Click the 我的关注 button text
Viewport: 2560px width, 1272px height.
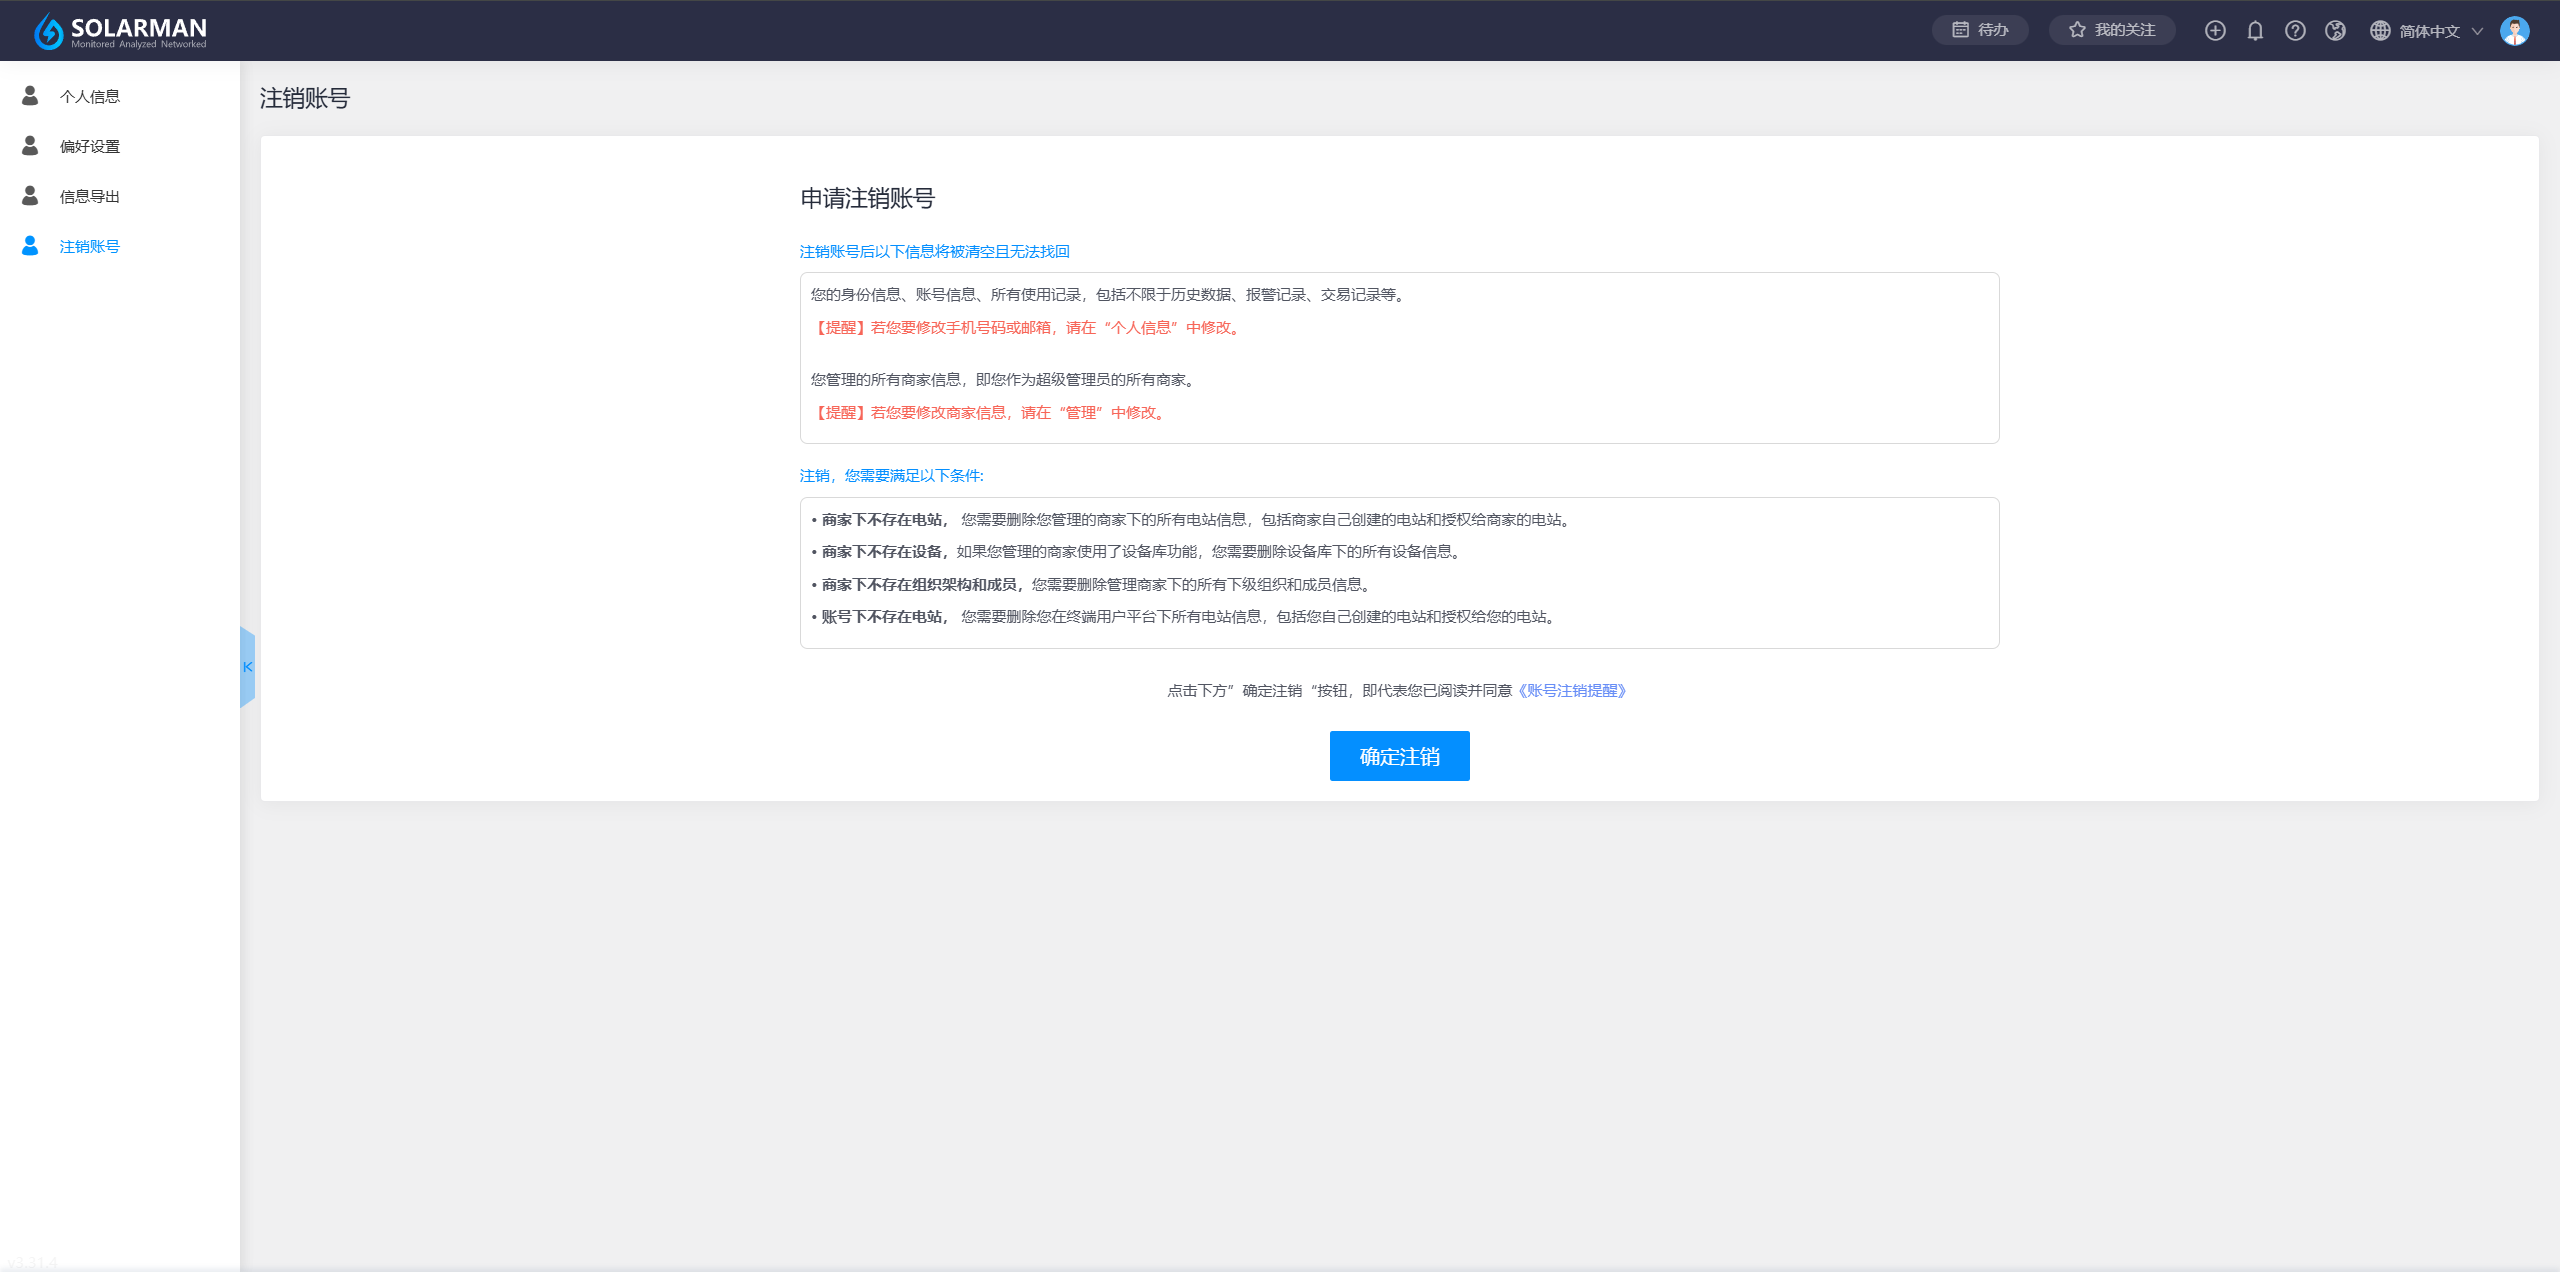(x=2125, y=30)
